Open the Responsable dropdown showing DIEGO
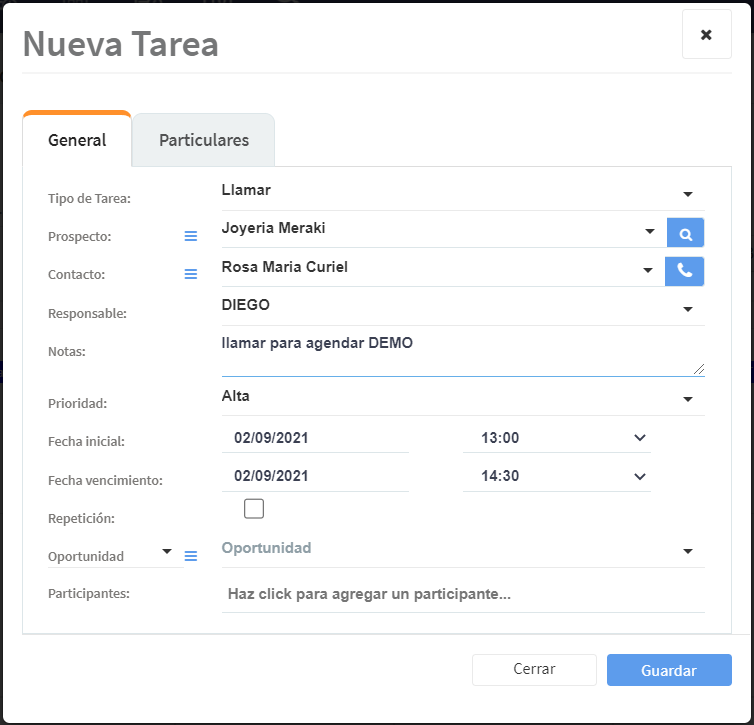This screenshot has width=754, height=725. (x=687, y=309)
